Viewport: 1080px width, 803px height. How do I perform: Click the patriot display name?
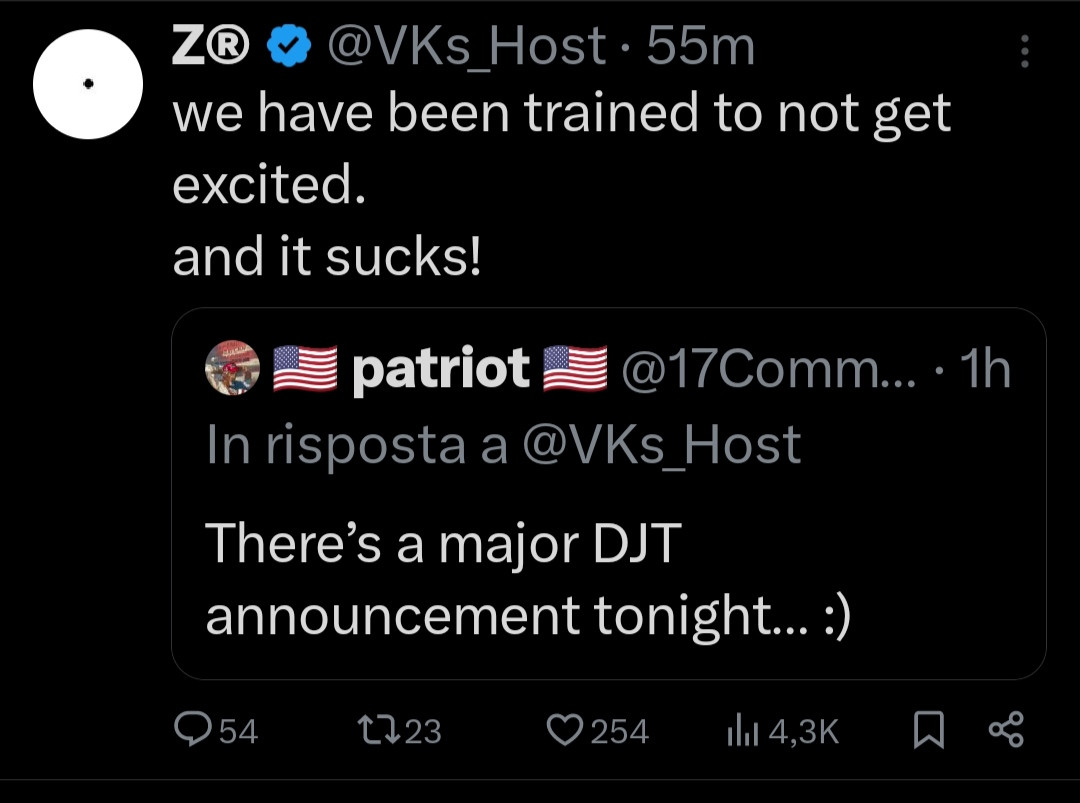coord(441,369)
